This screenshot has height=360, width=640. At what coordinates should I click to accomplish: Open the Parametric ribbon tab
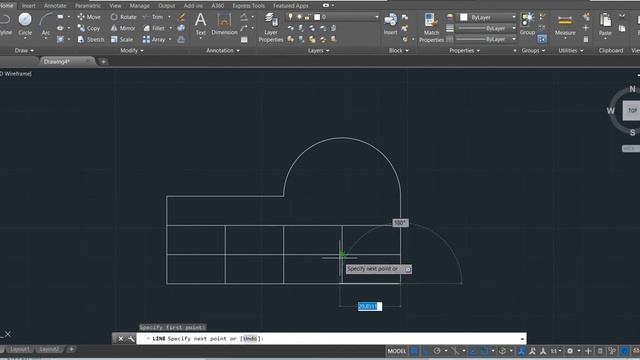click(x=88, y=6)
